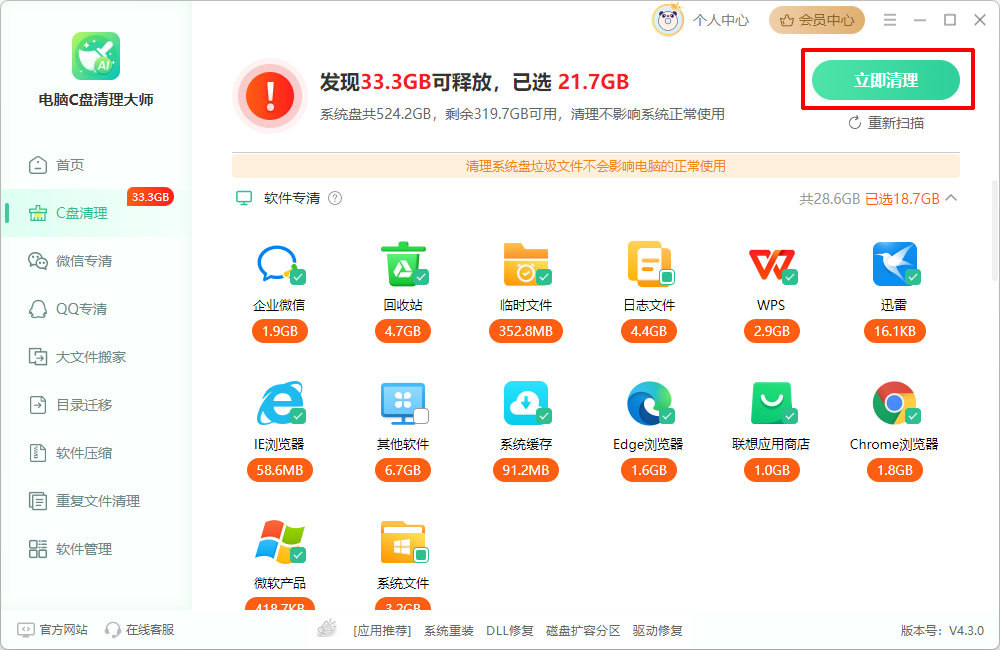The image size is (1000, 650).
Task: Toggle the 系统文件 partial checkbox
Action: pyautogui.click(x=421, y=556)
